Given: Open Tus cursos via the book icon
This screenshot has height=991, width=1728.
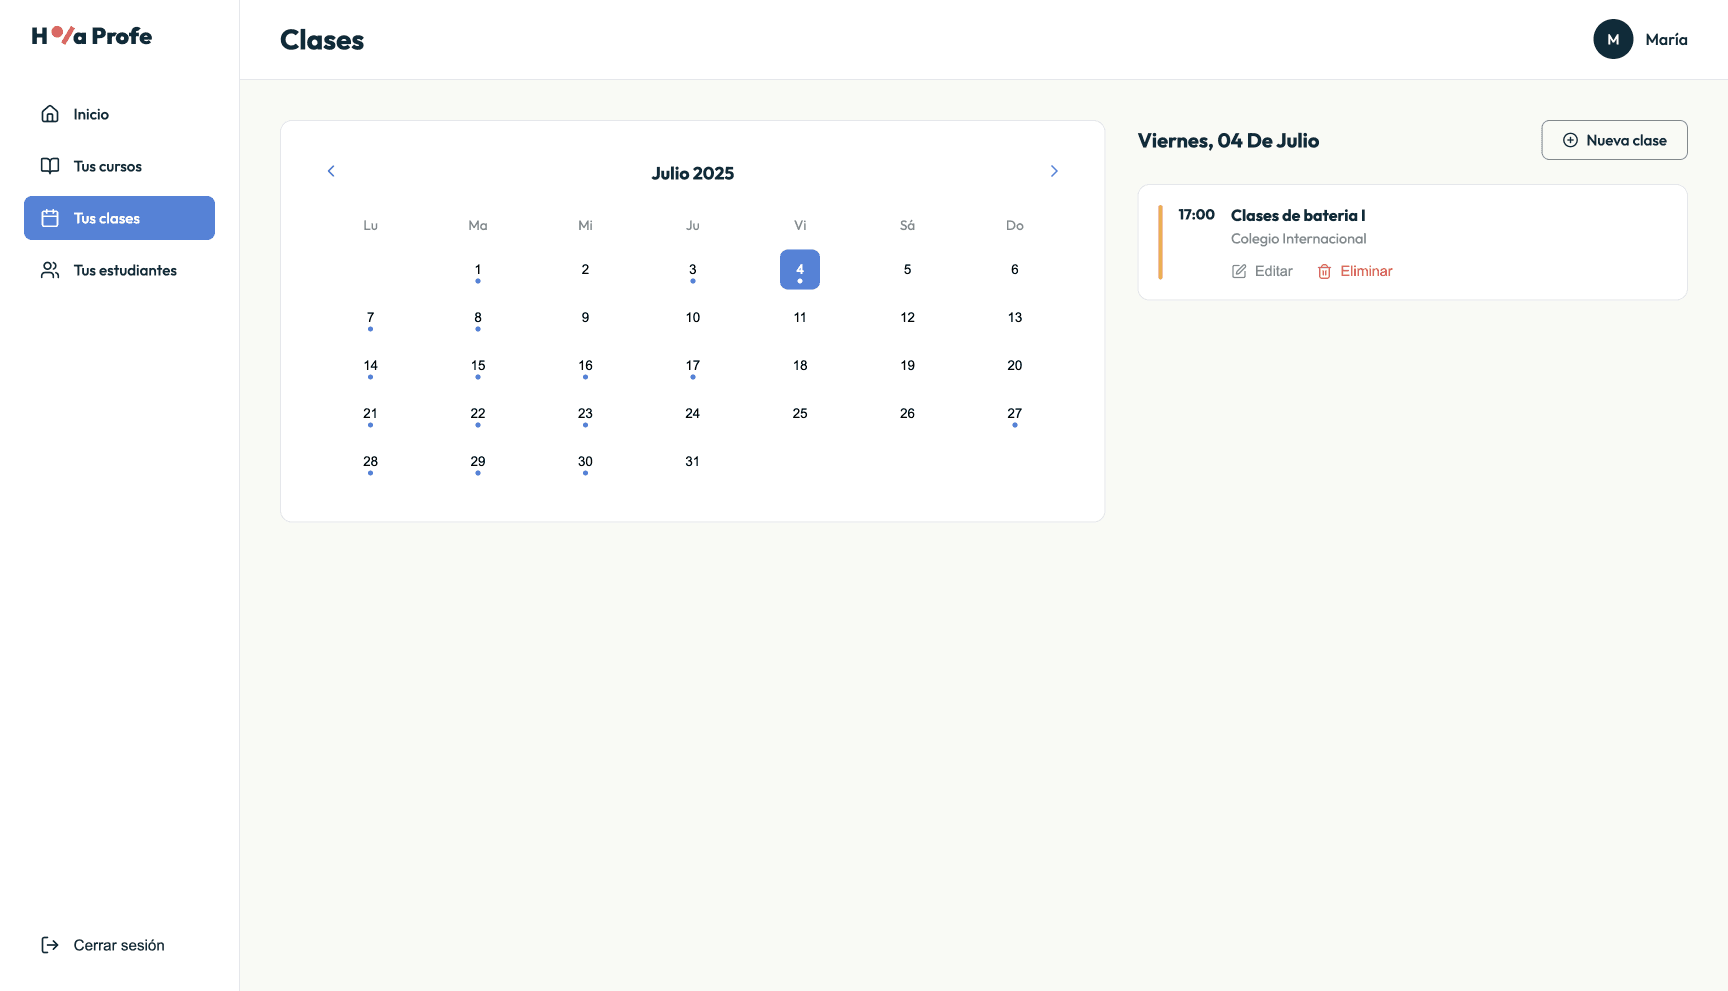Looking at the screenshot, I should (x=50, y=165).
